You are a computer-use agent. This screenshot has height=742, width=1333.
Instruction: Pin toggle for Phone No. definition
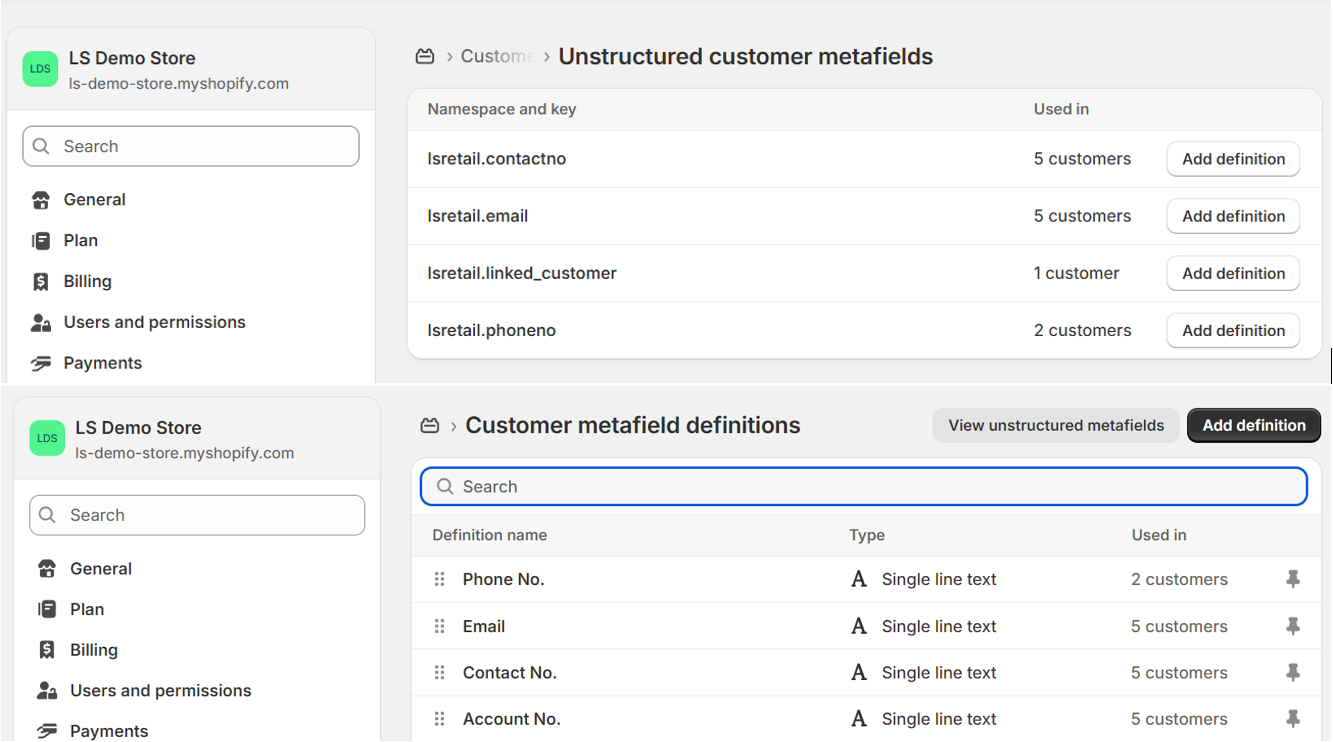(1292, 580)
